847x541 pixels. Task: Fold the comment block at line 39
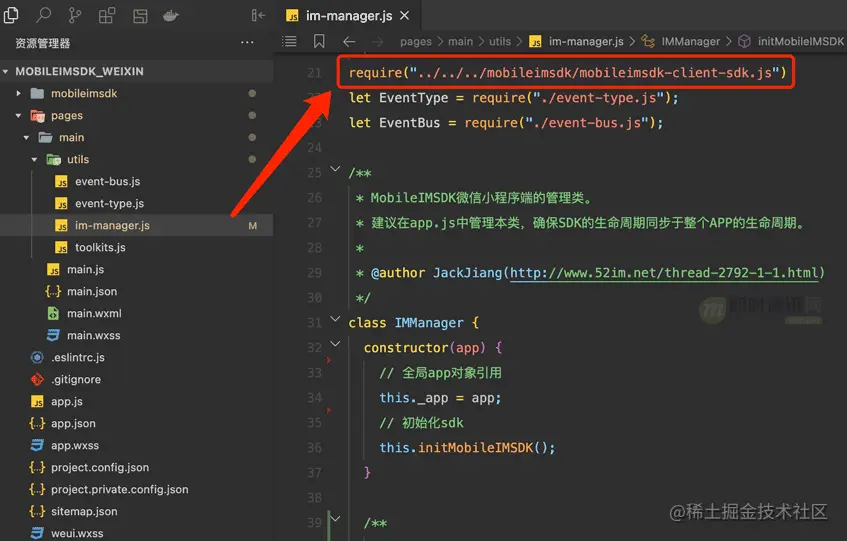click(x=335, y=519)
